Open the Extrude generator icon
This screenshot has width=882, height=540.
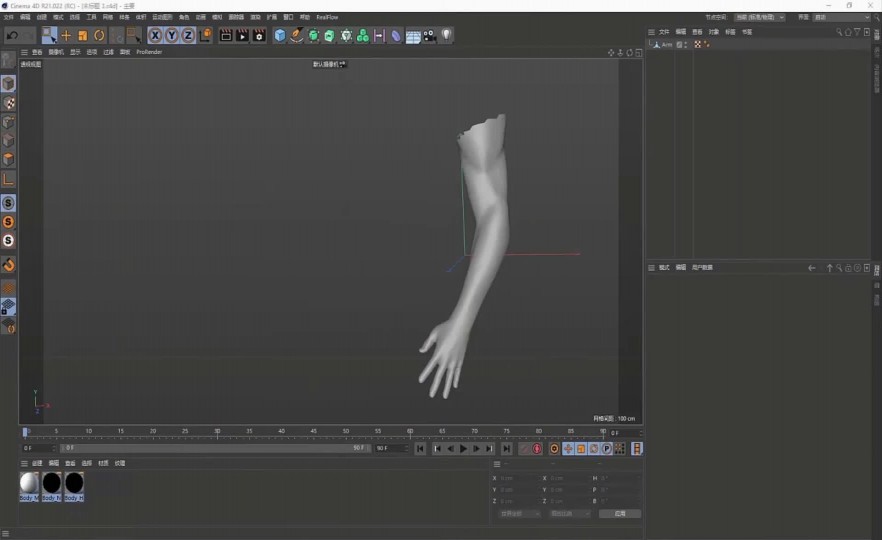coord(330,36)
